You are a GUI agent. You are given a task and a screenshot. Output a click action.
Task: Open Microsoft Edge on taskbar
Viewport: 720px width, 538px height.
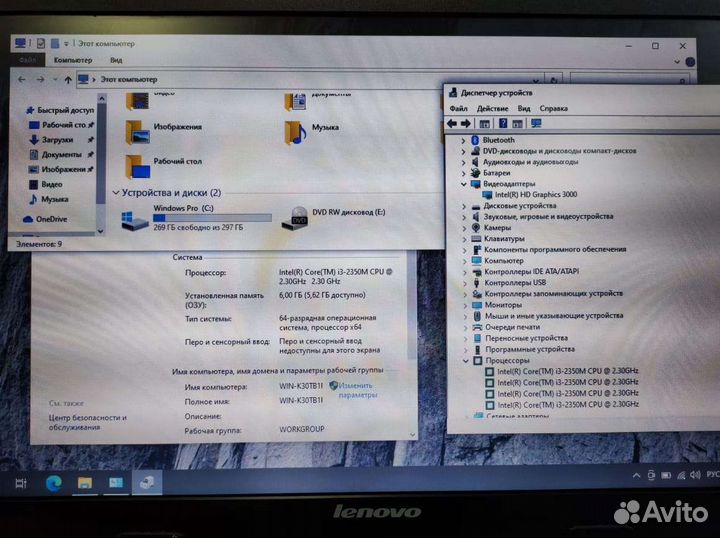[54, 483]
